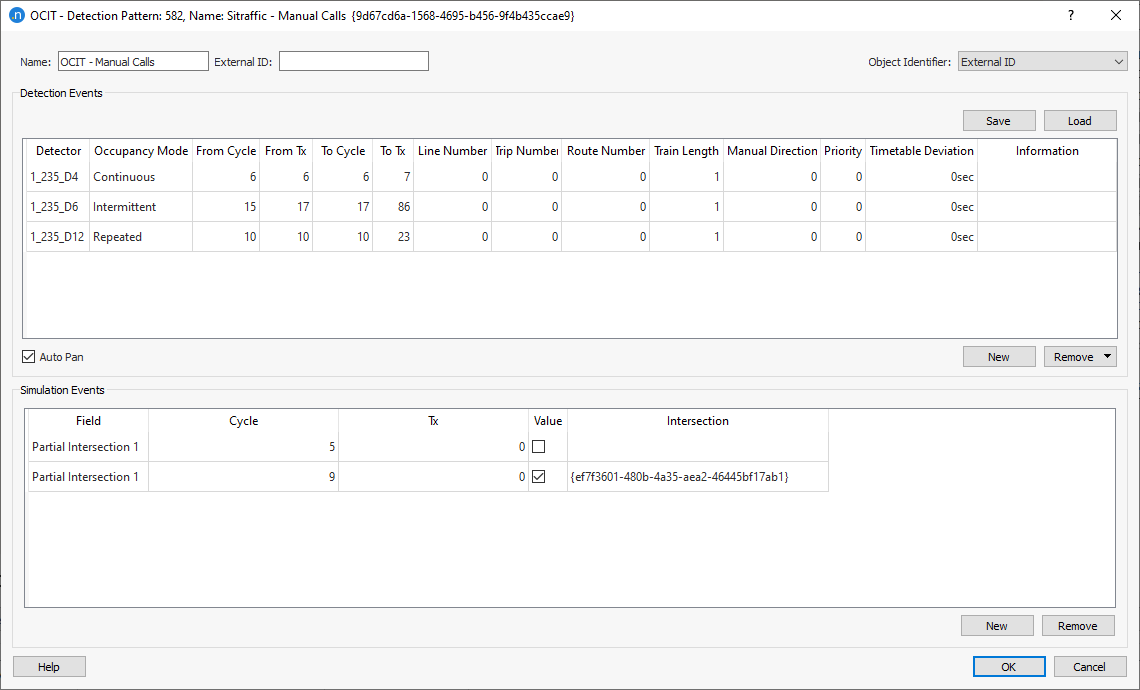Click the Occupancy Mode column header
The width and height of the screenshot is (1140, 690).
[x=140, y=151]
